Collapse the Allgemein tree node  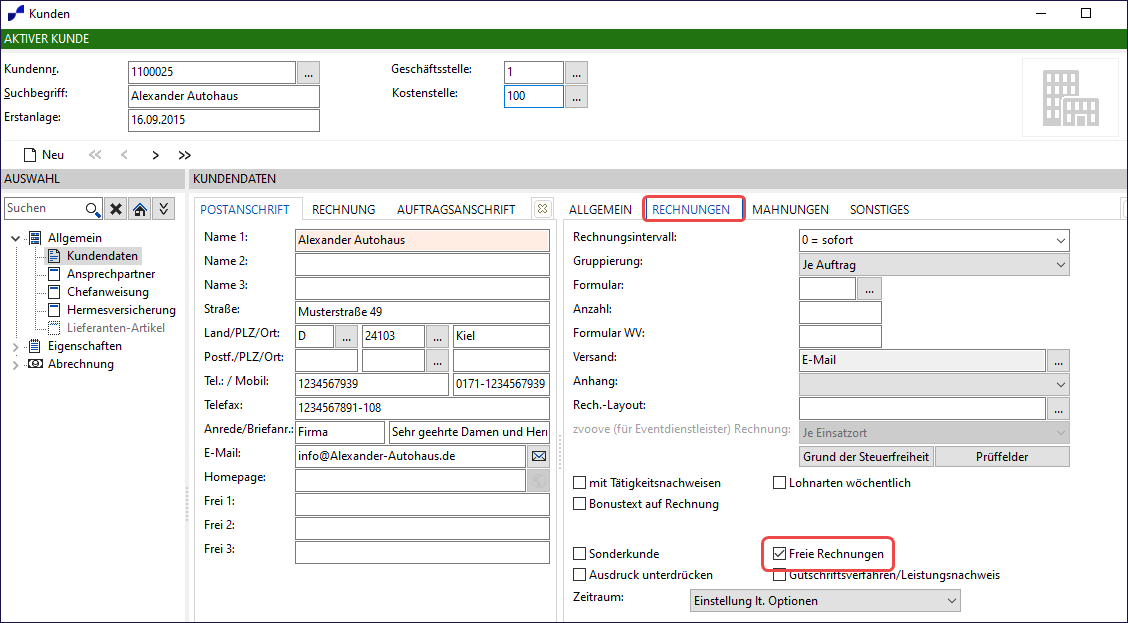16,238
